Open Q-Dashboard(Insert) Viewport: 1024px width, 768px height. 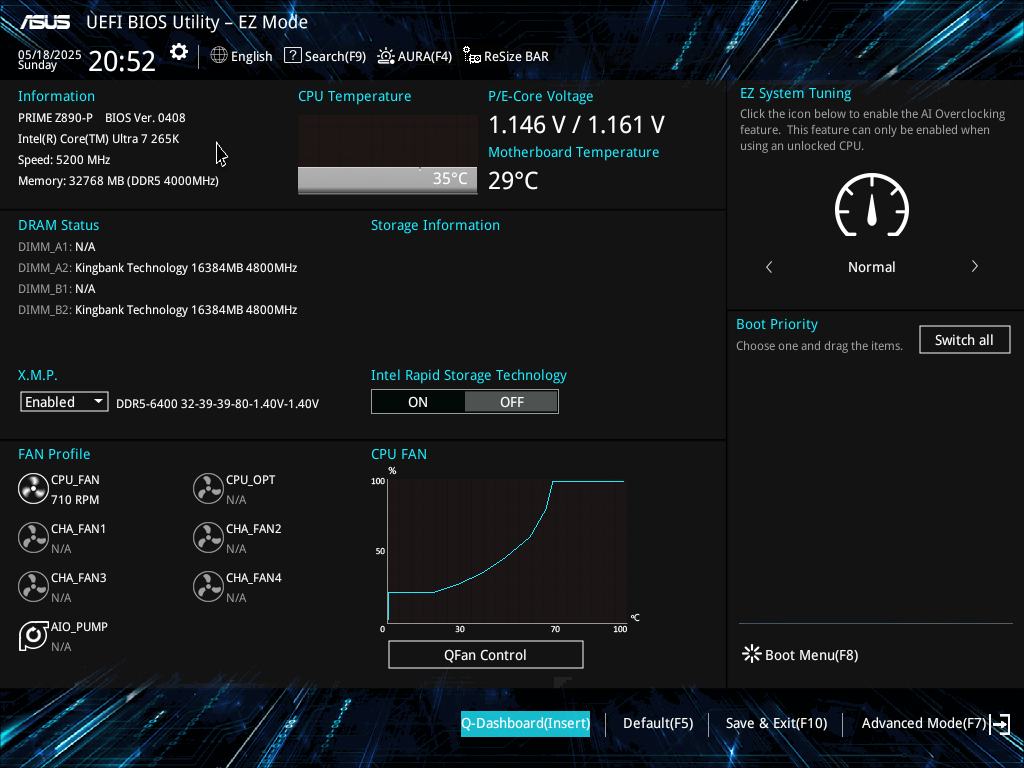525,724
